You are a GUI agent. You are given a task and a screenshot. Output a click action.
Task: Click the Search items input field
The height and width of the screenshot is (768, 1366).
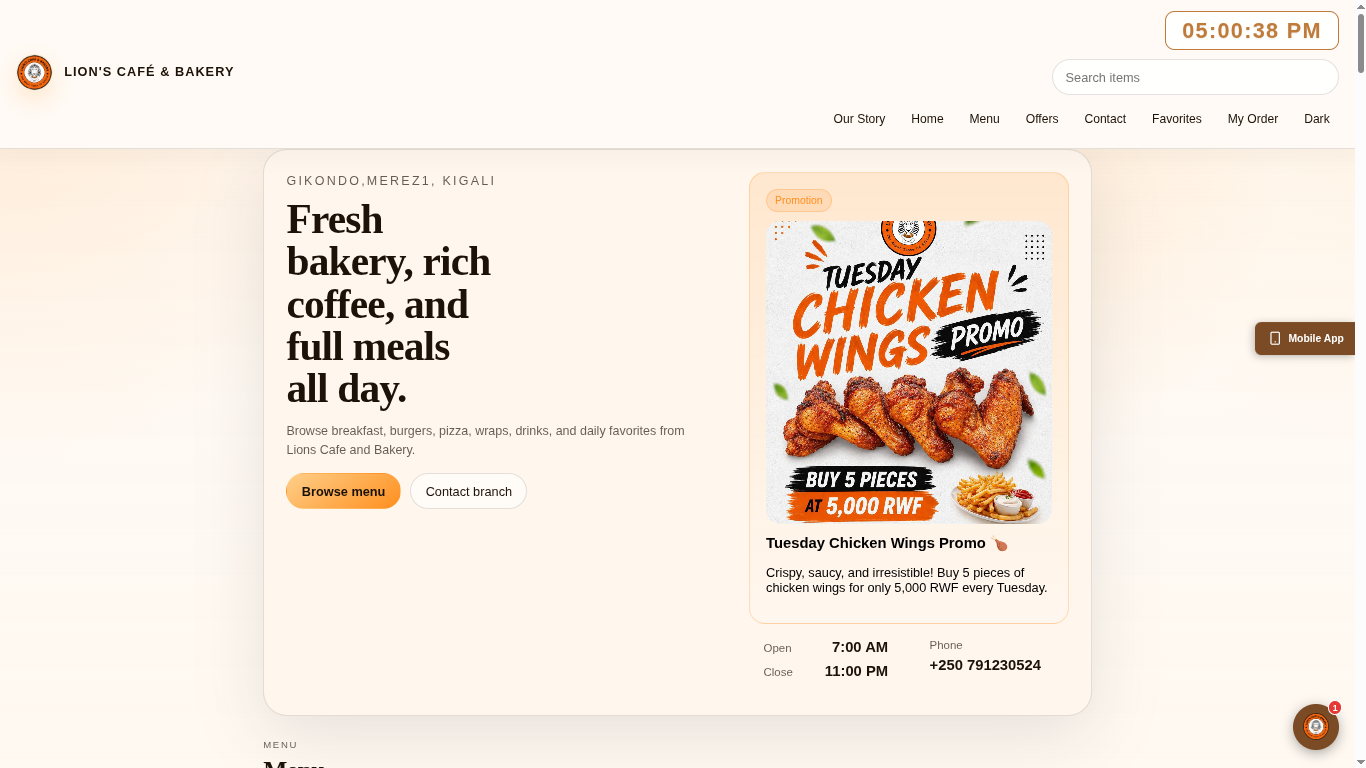(x=1195, y=77)
